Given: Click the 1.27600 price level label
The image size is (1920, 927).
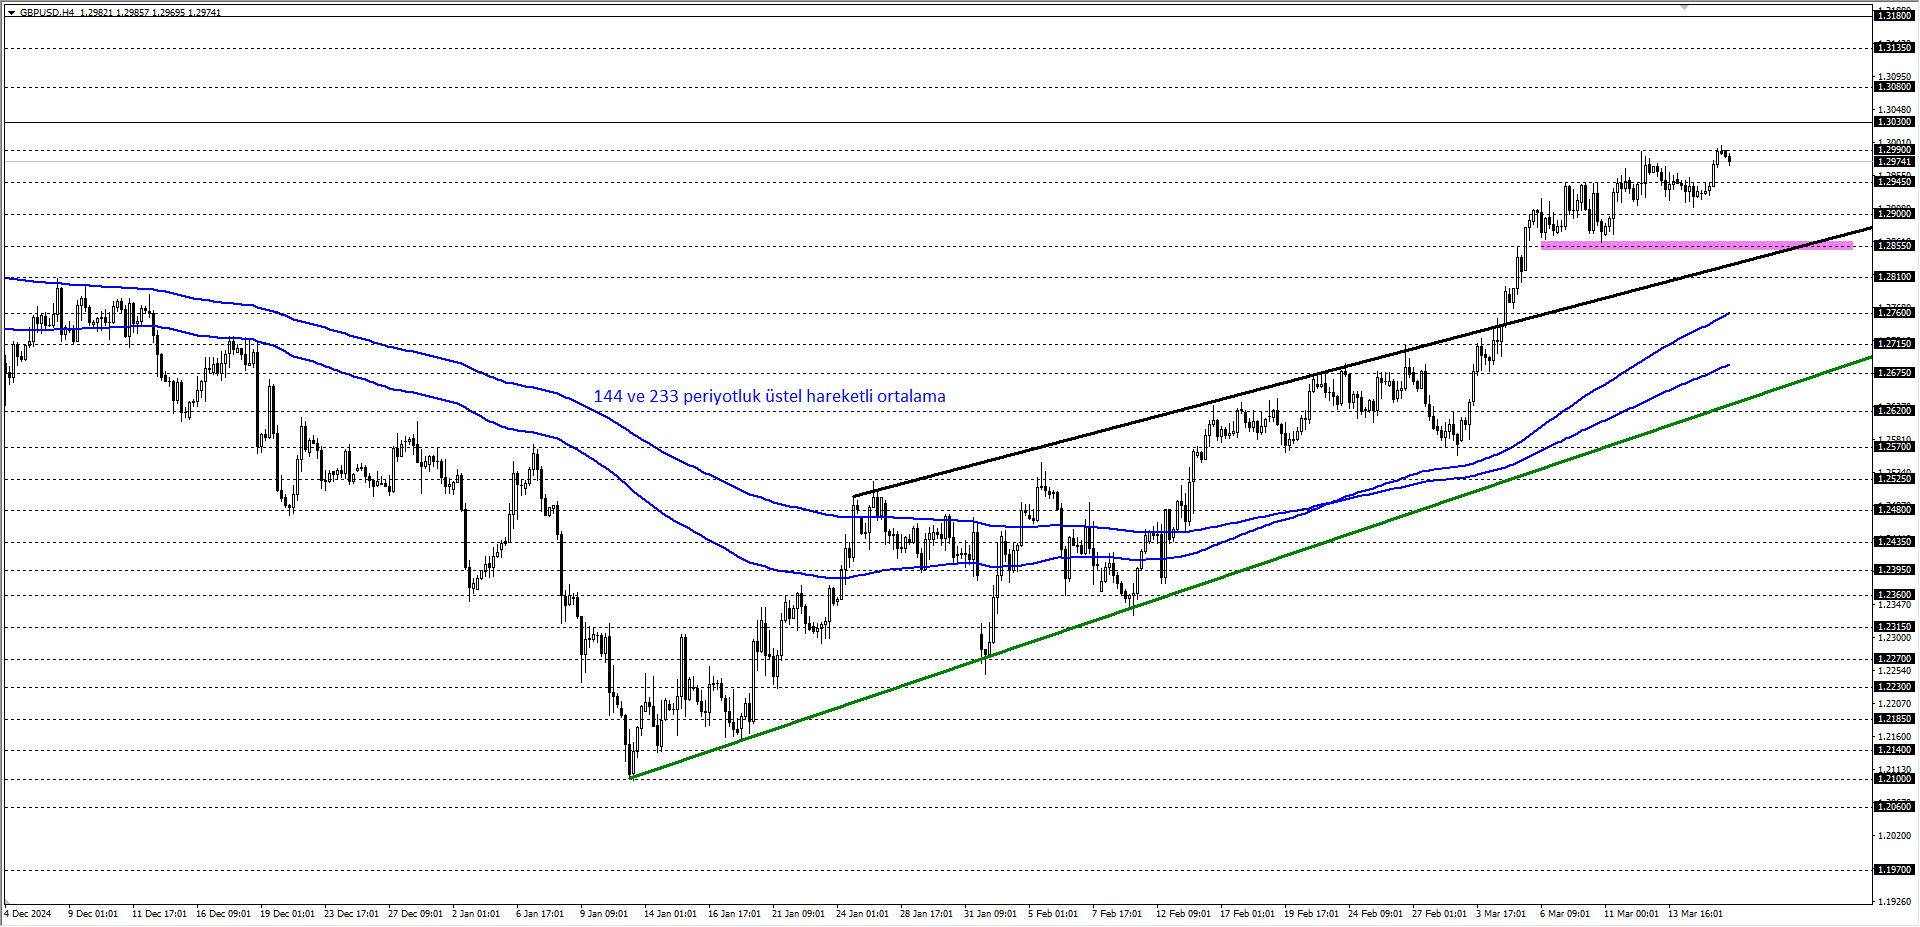Looking at the screenshot, I should click(1894, 313).
